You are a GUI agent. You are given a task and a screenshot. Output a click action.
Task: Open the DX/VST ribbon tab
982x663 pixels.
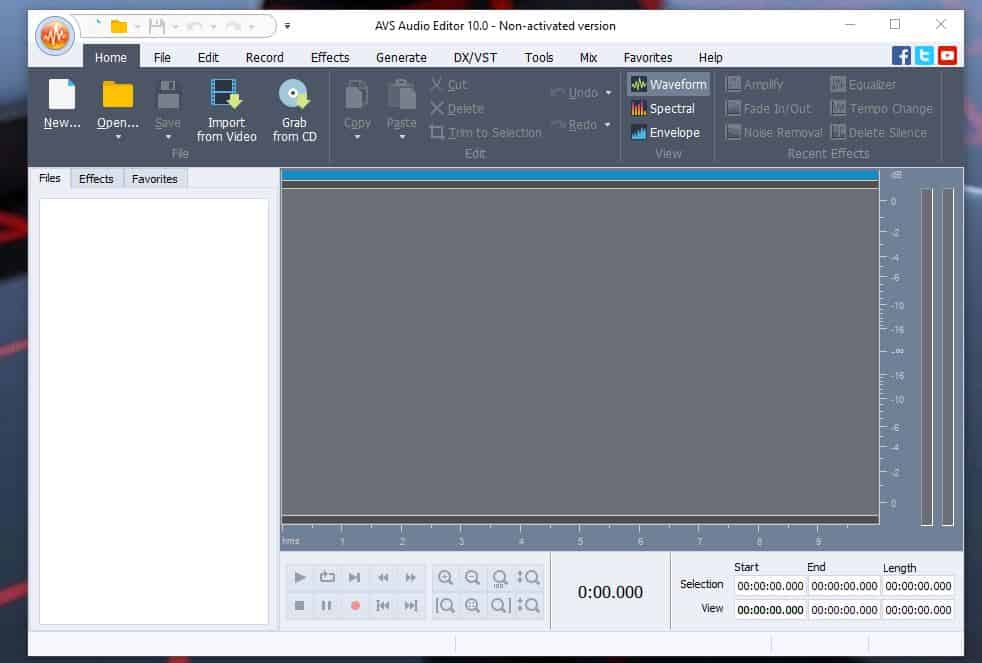(475, 58)
